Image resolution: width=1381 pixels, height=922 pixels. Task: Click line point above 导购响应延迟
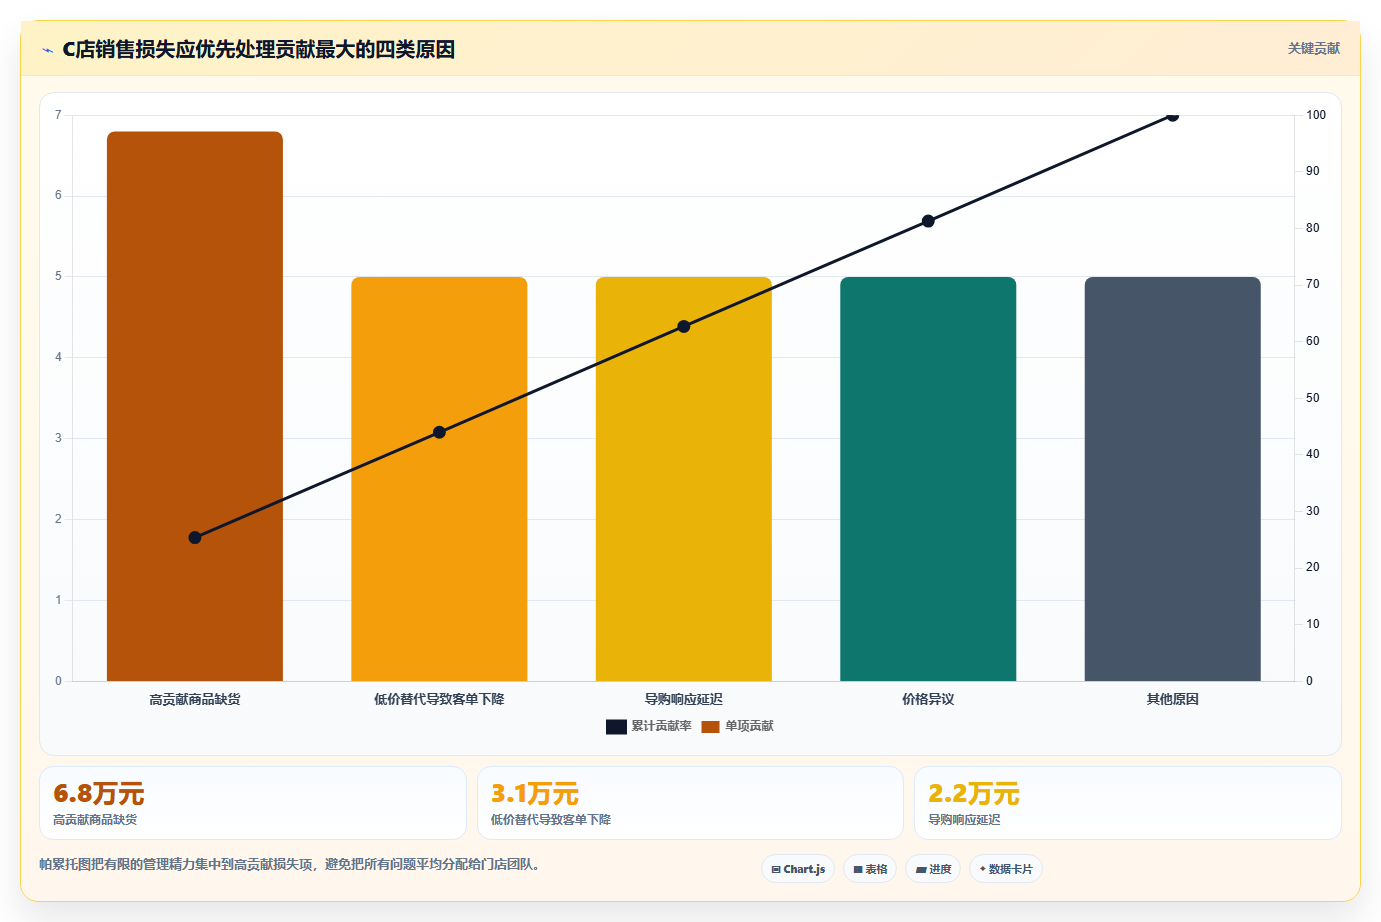coord(684,327)
